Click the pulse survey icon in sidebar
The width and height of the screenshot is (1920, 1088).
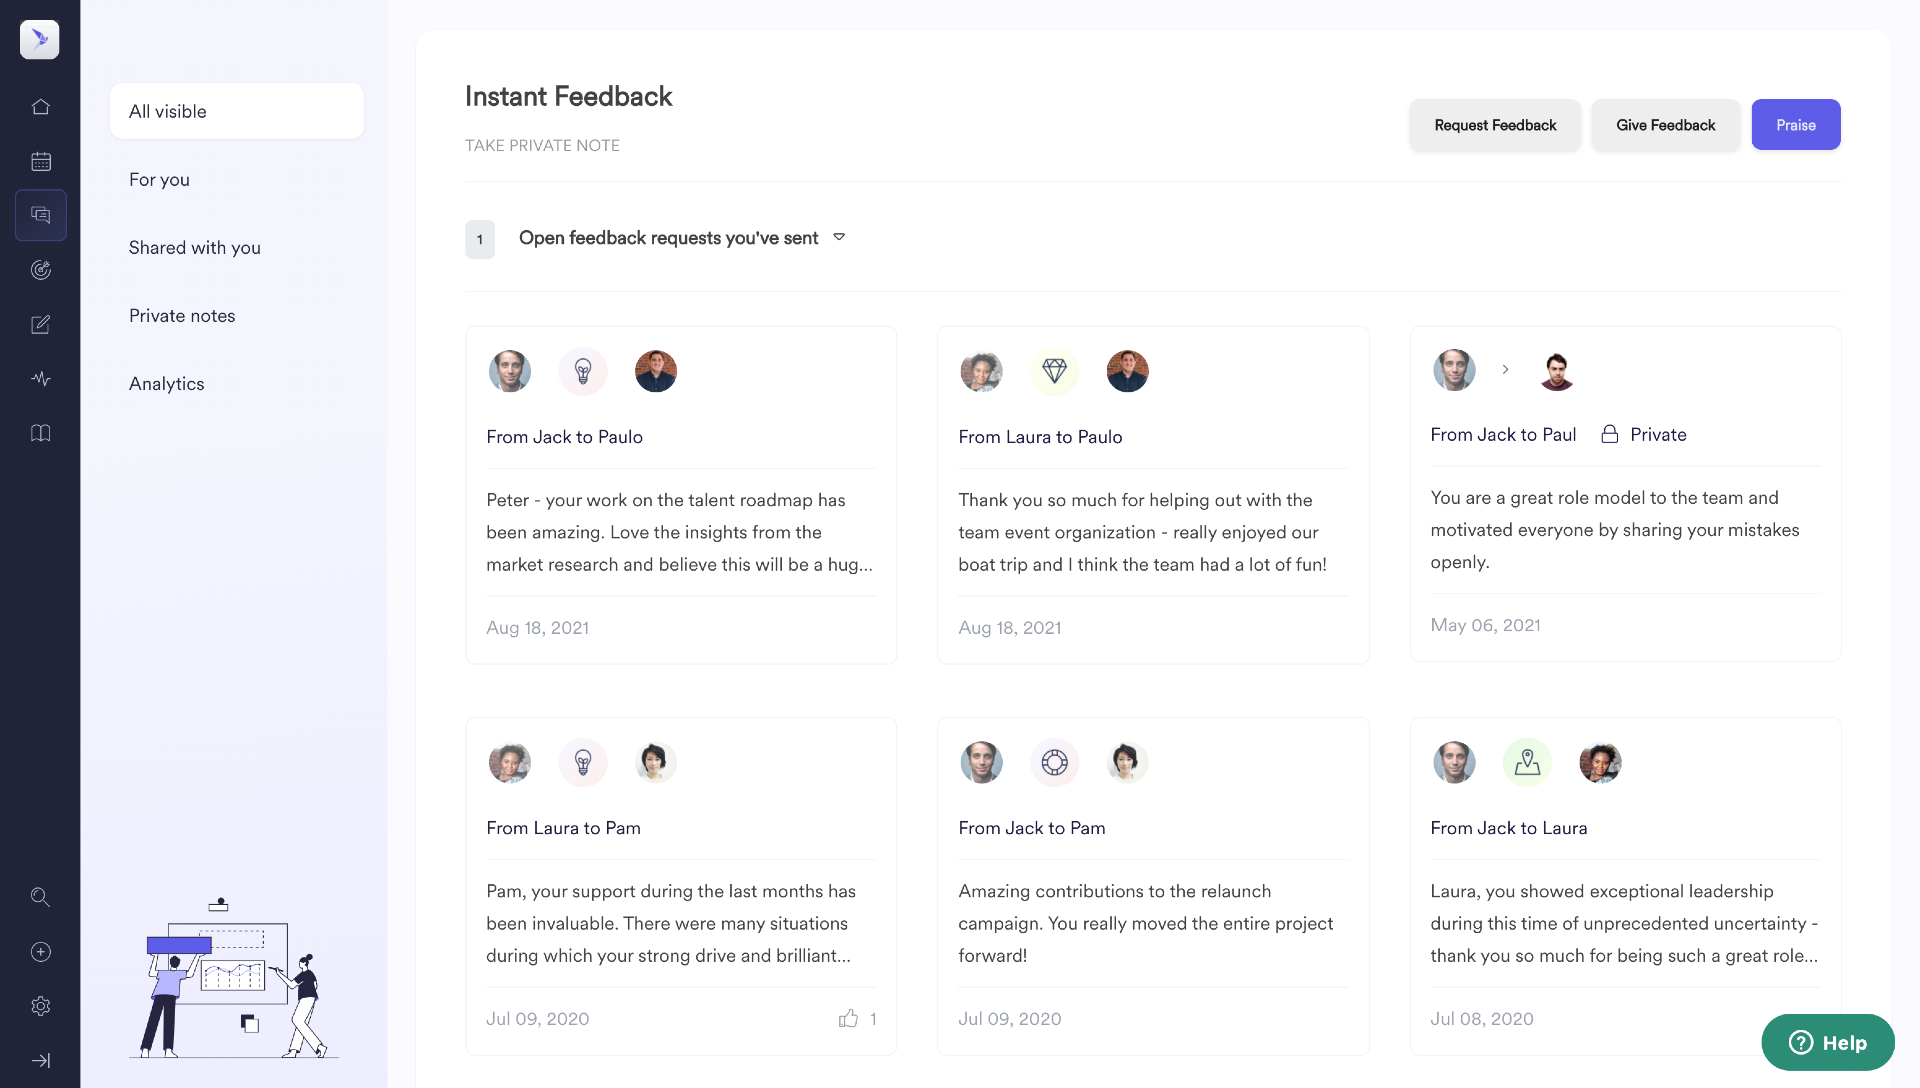(x=40, y=379)
